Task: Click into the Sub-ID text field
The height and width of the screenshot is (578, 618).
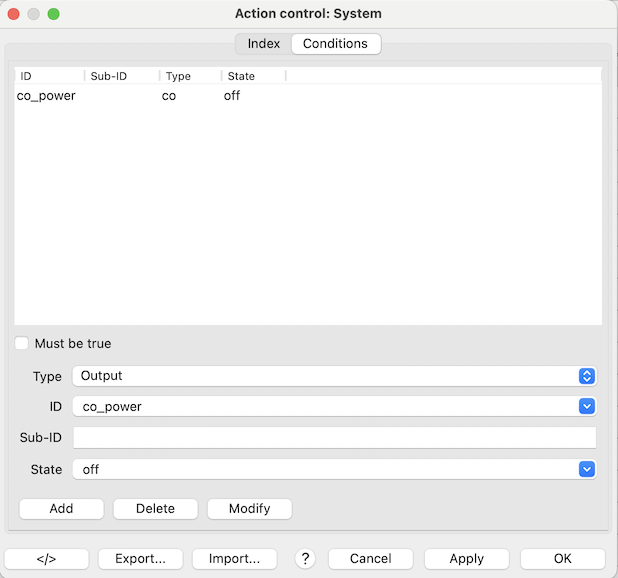Action: (334, 438)
